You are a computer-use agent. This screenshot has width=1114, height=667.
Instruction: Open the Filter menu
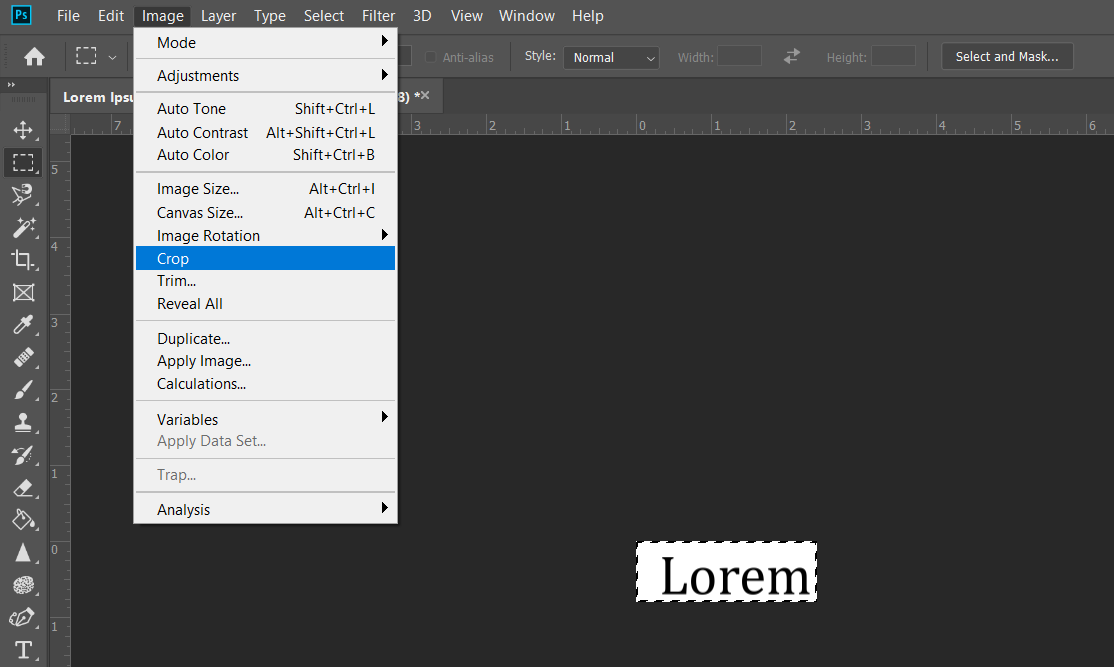378,15
